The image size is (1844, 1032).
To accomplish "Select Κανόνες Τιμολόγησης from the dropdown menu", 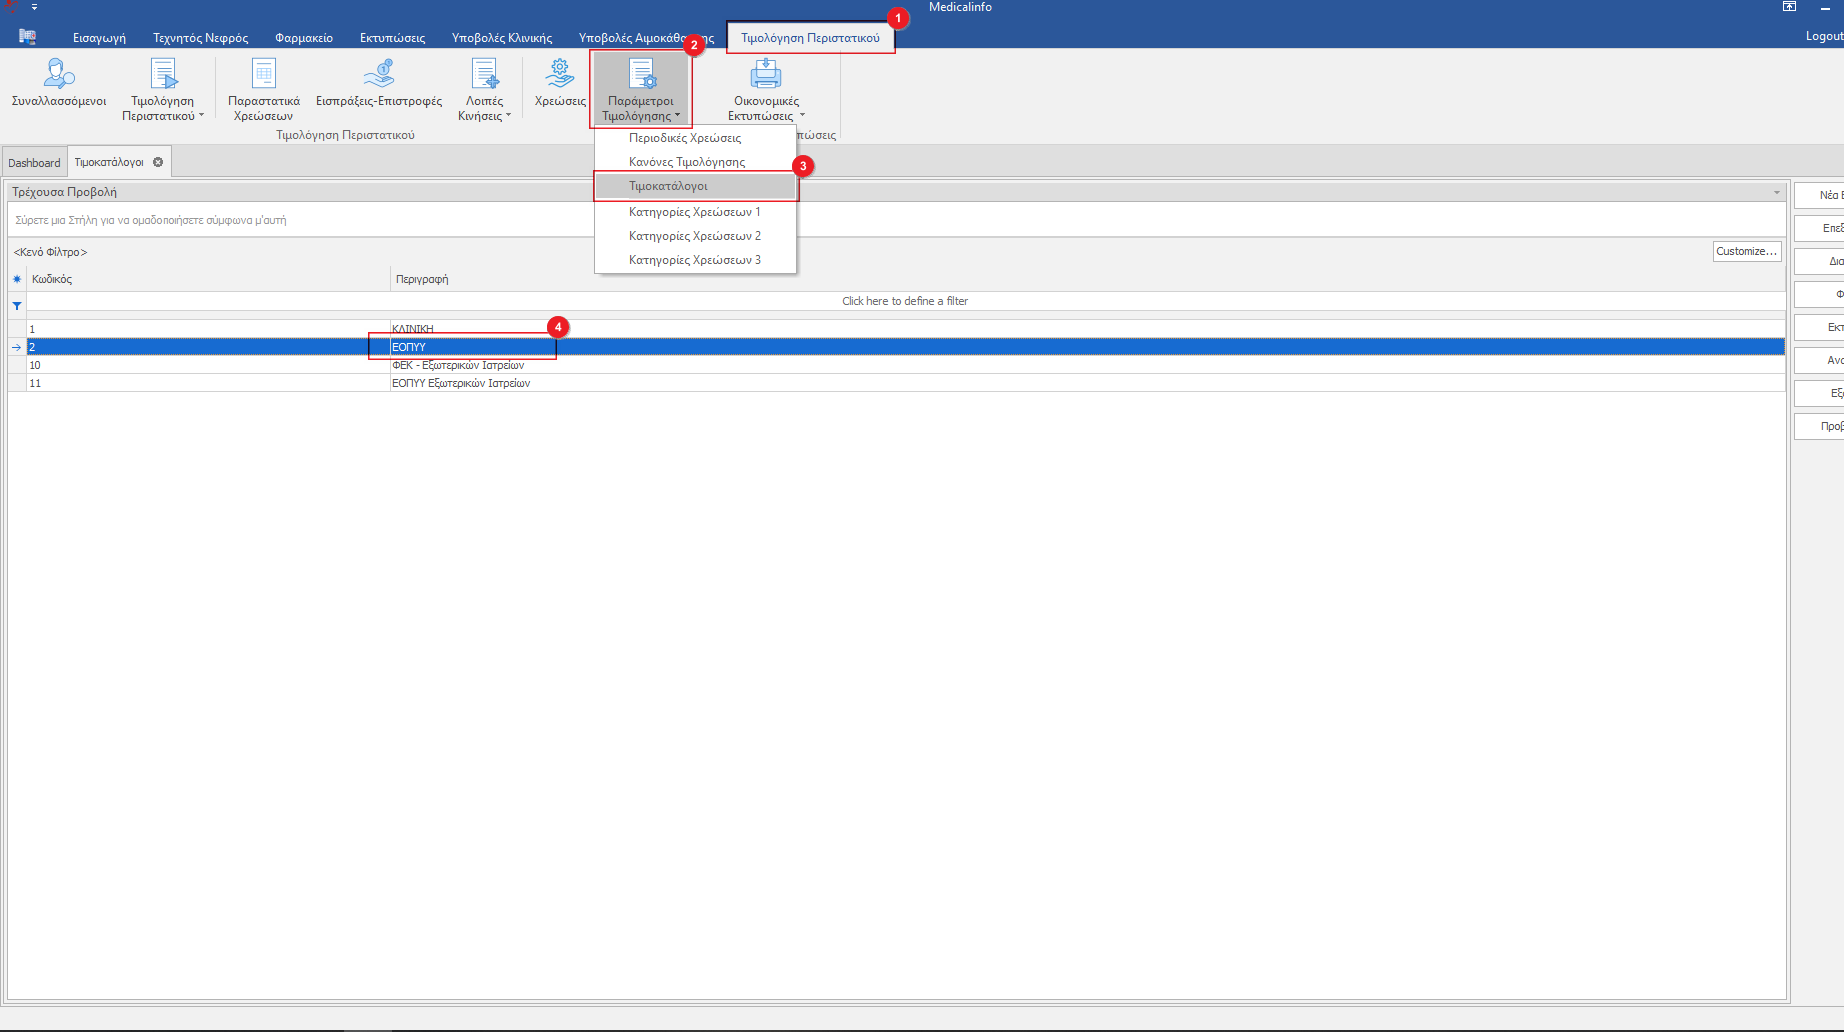I will click(687, 162).
